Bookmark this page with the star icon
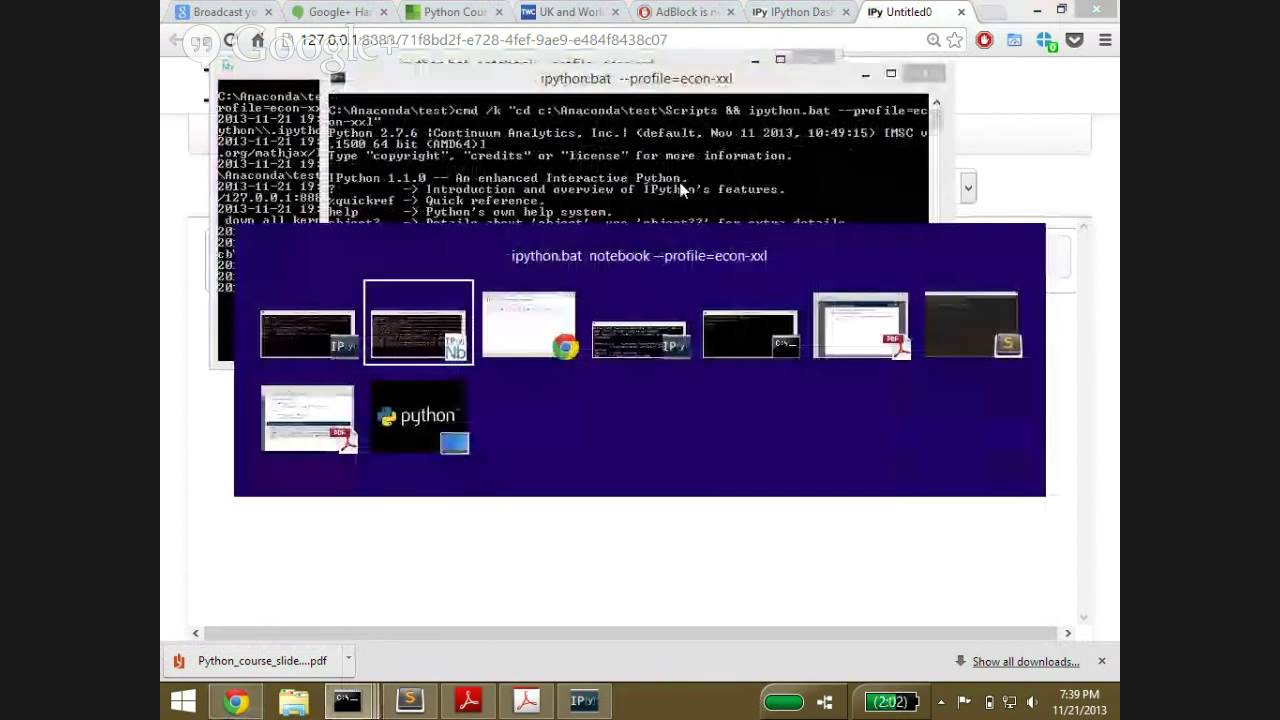Image resolution: width=1280 pixels, height=720 pixels. [954, 40]
